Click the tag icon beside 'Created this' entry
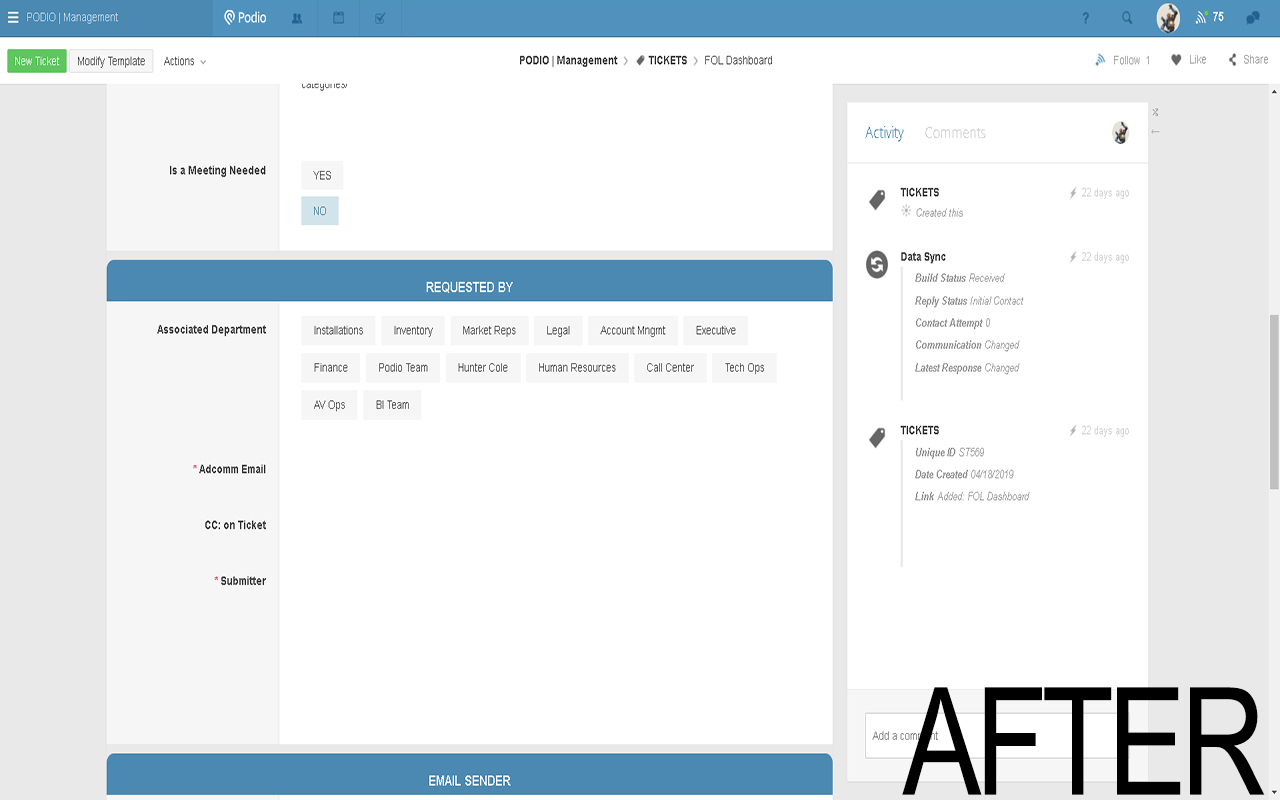 (877, 201)
